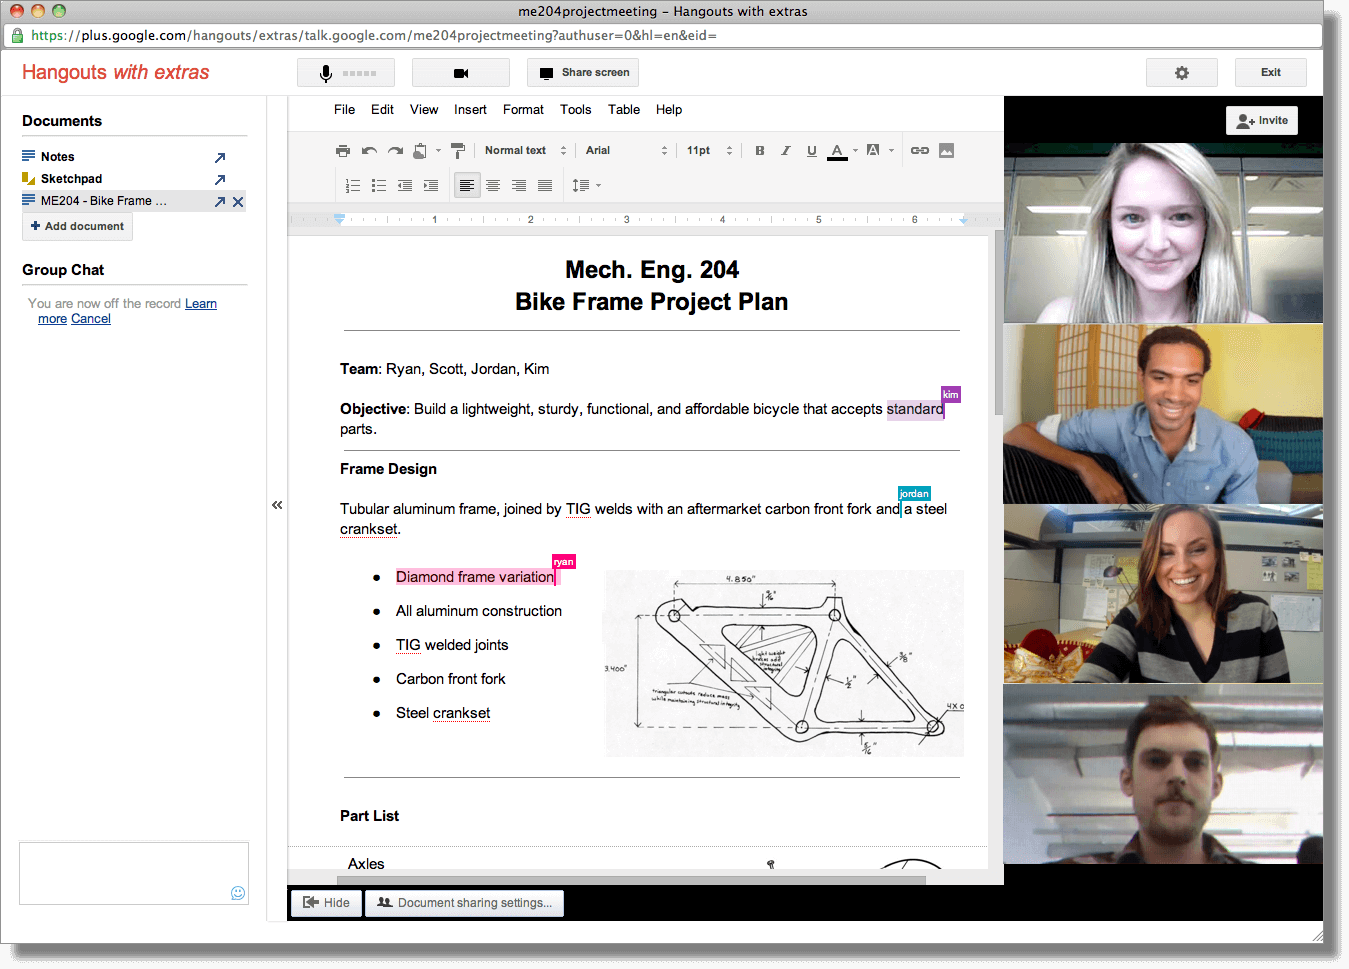Expand the line spacing dropdown
Viewport: 1349px width, 969px height.
point(586,186)
